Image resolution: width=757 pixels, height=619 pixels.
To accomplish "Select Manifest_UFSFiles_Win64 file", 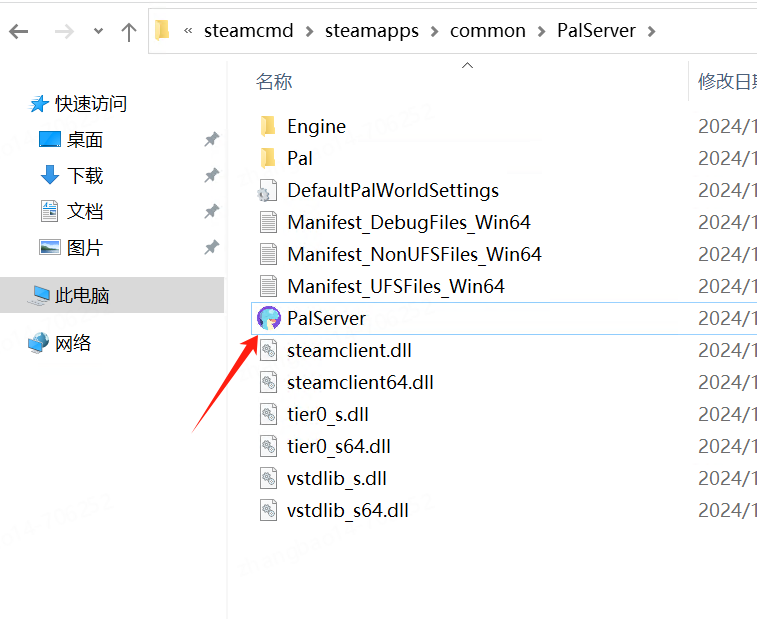I will pyautogui.click(x=396, y=286).
